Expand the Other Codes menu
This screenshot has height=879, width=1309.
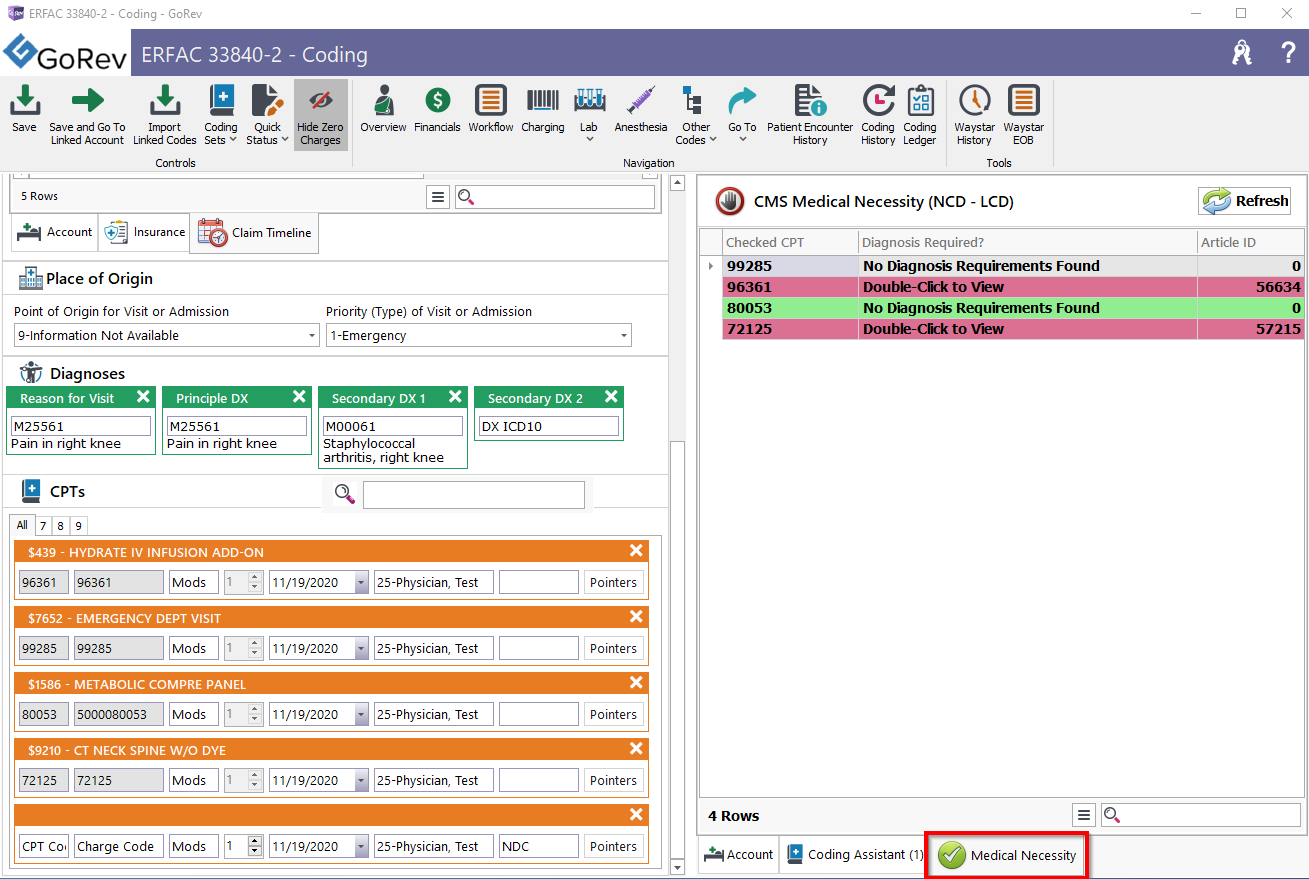click(696, 115)
